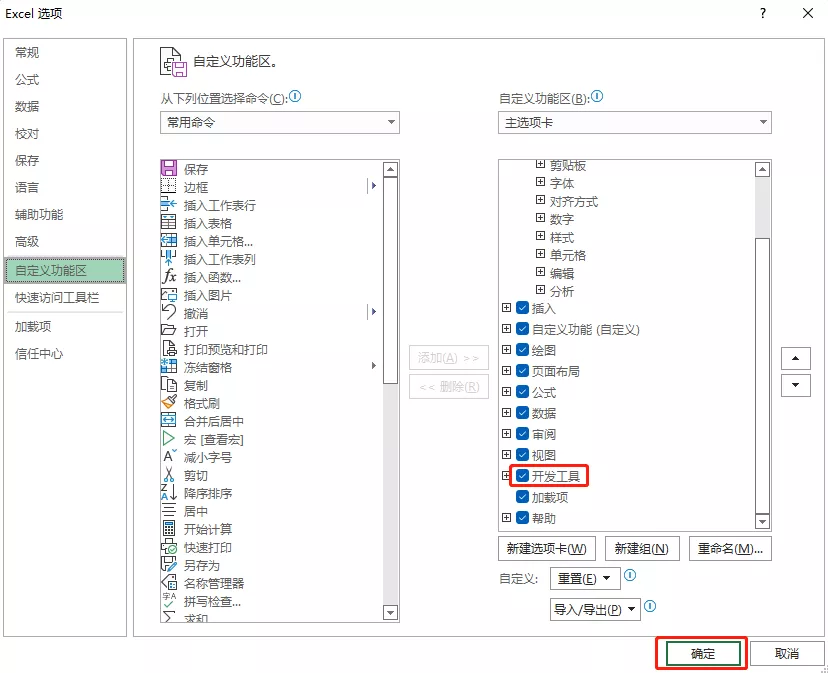Open the 常用命令 dropdown
828x673 pixels.
tap(280, 123)
